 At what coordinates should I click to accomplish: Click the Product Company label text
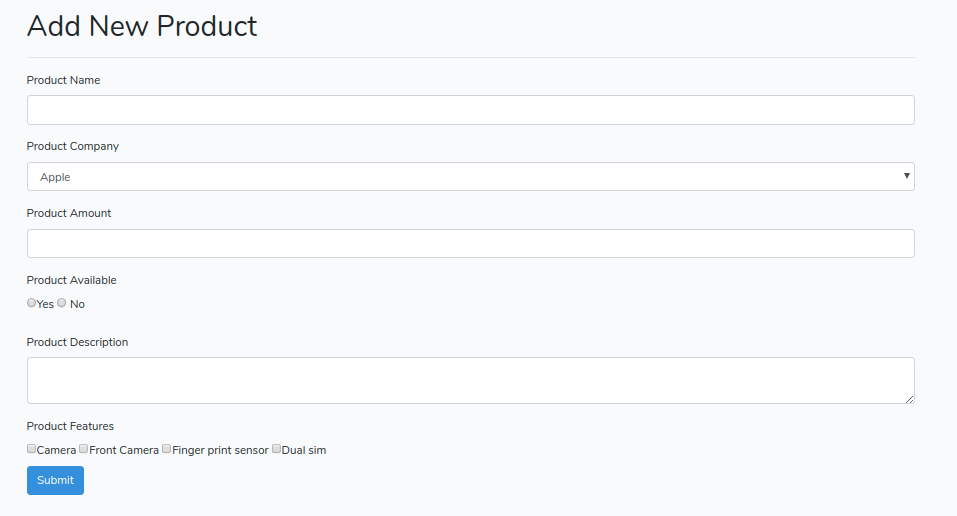point(72,146)
